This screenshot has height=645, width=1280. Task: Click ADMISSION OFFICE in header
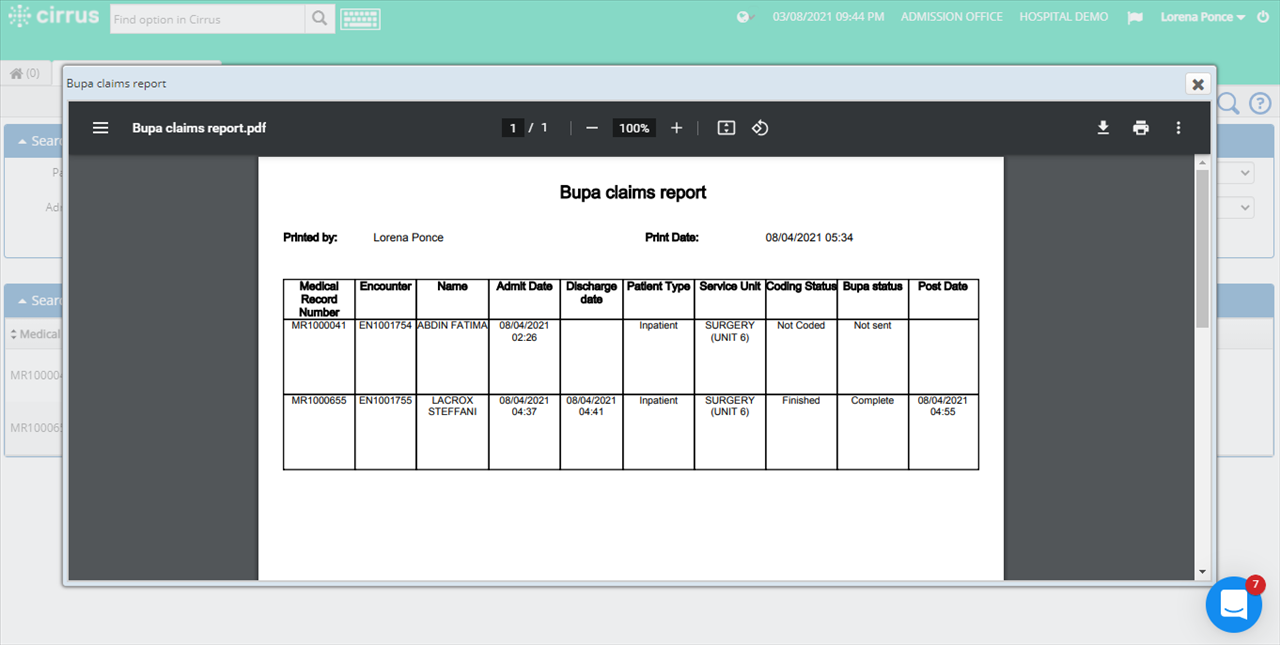point(952,17)
